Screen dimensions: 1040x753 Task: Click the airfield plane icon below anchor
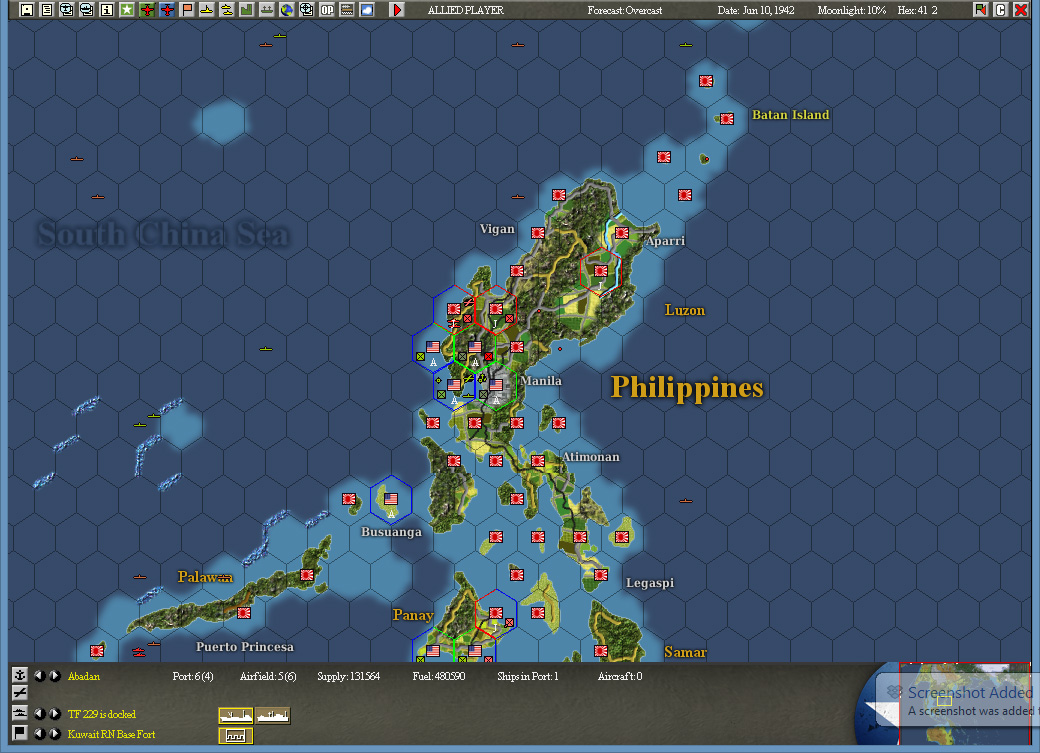(x=20, y=693)
